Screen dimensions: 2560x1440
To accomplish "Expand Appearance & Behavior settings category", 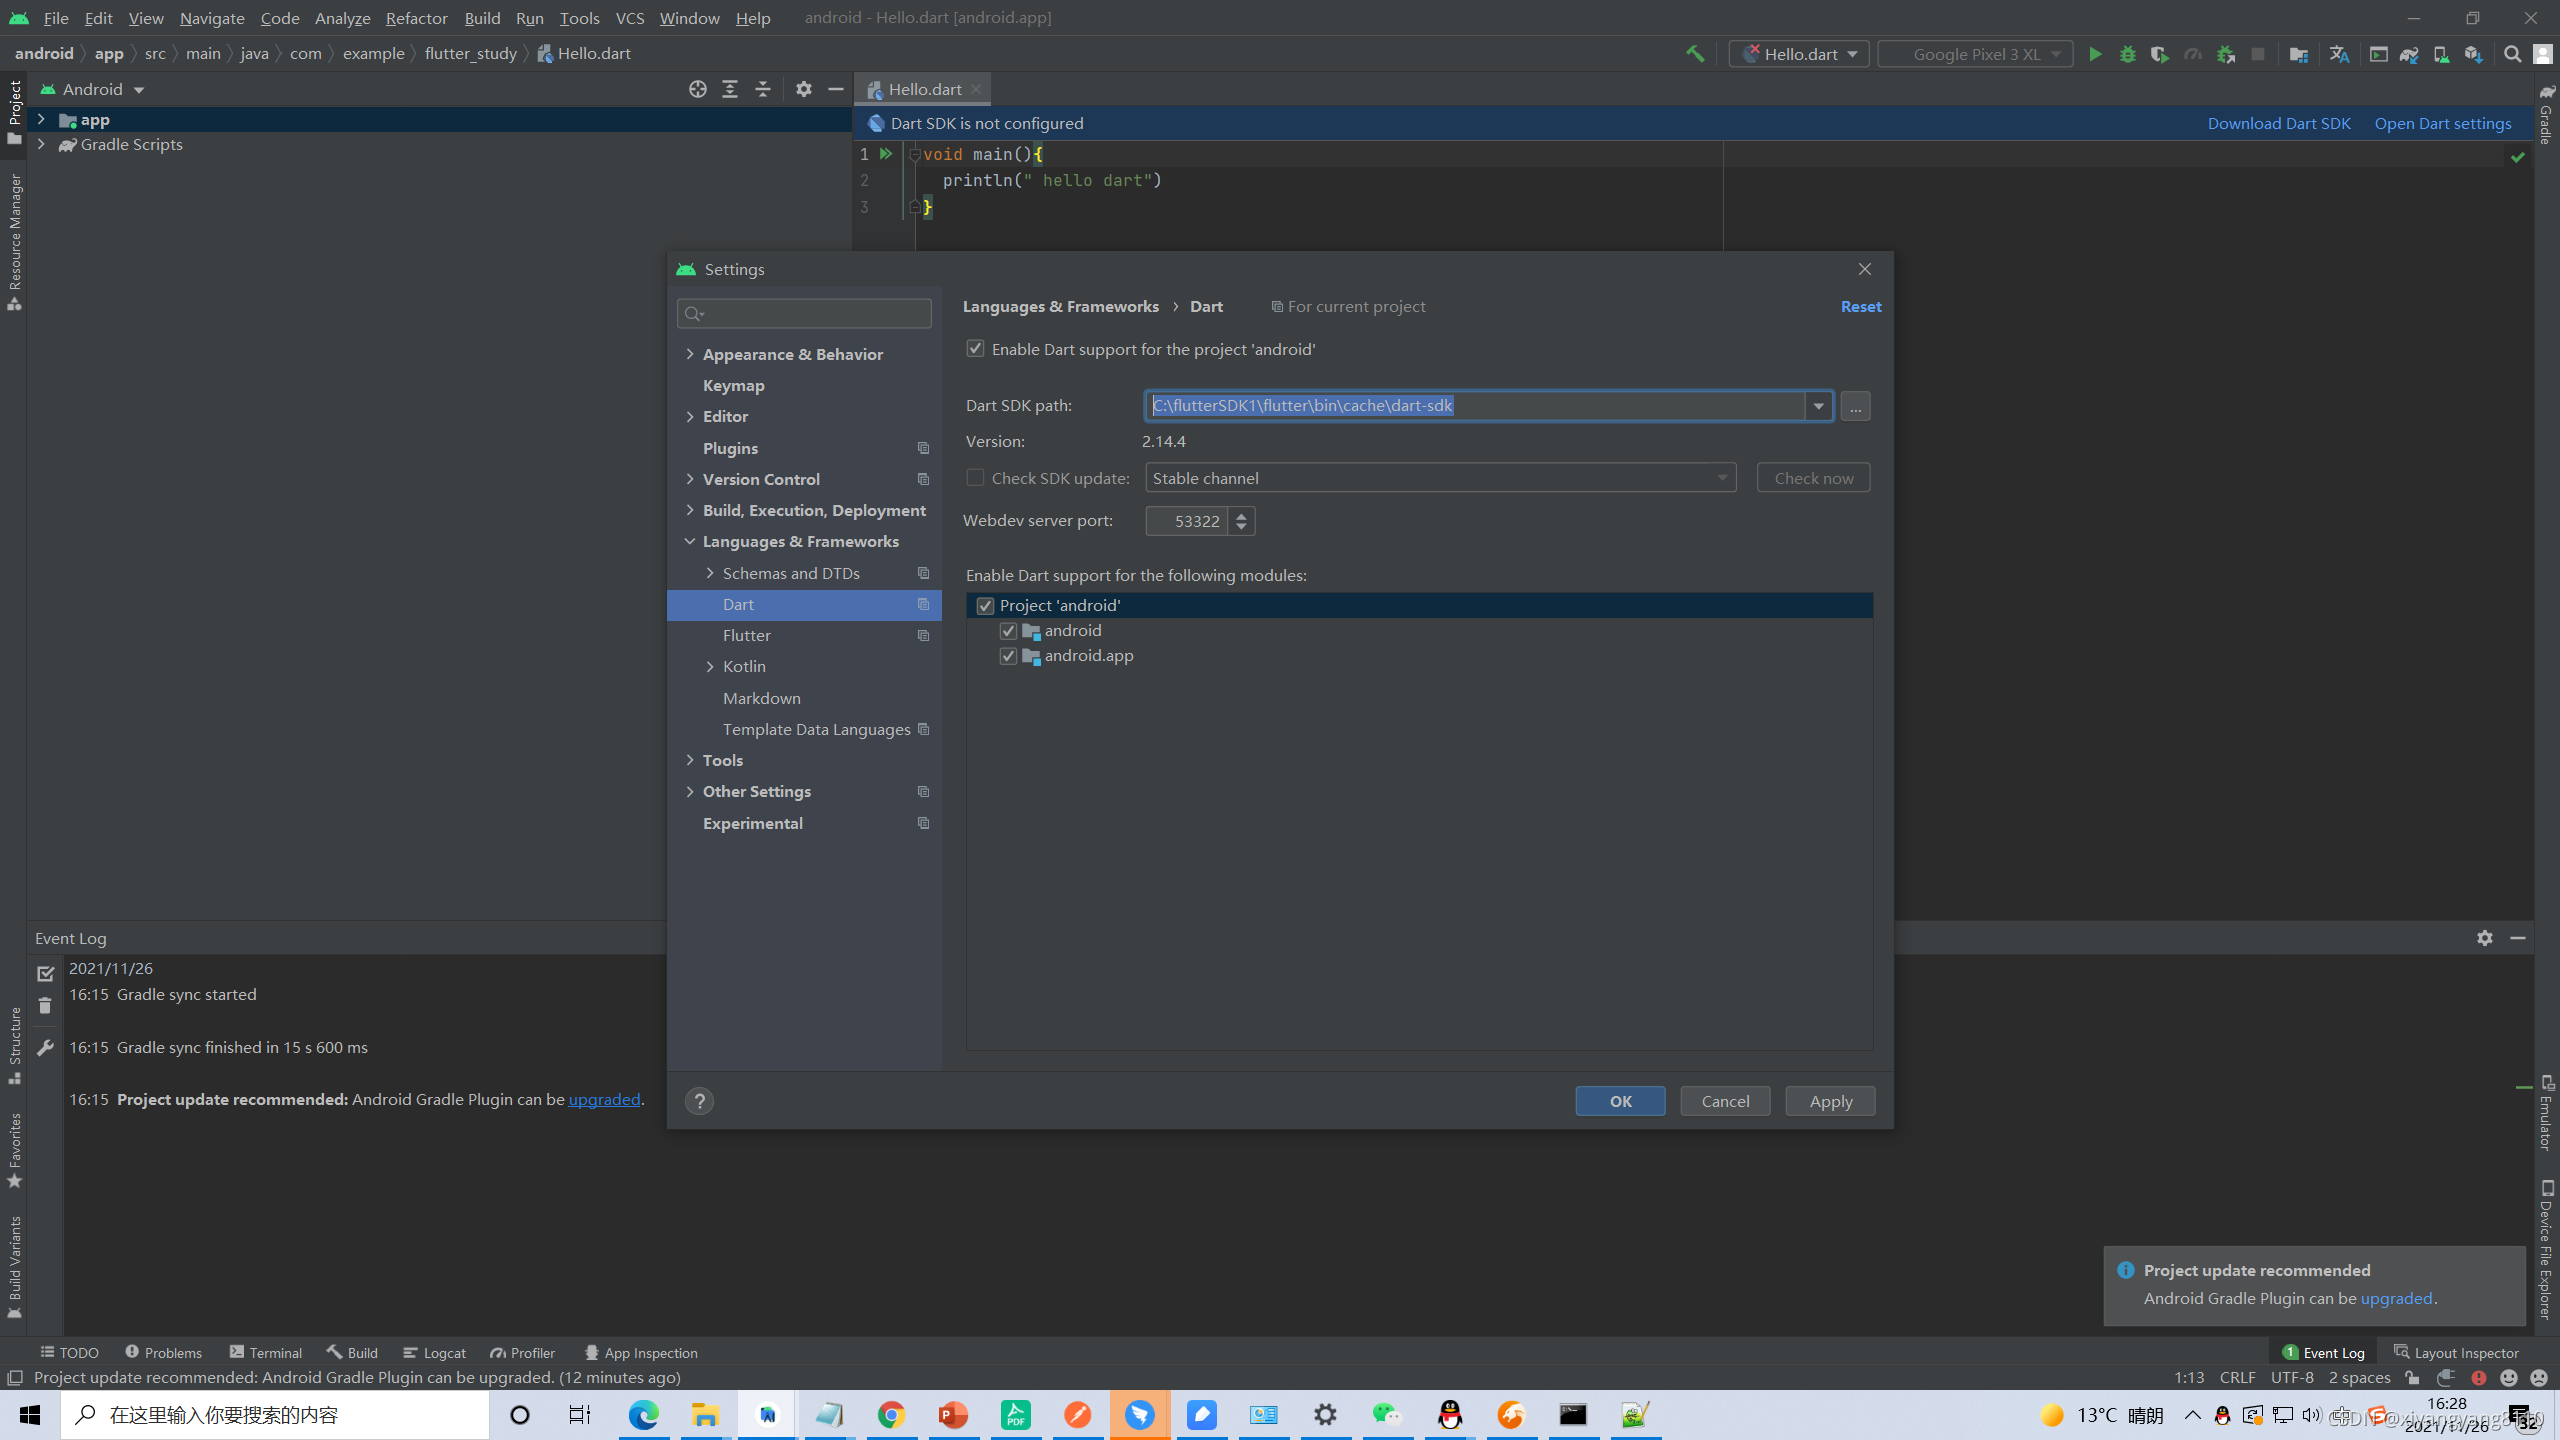I will [x=690, y=354].
